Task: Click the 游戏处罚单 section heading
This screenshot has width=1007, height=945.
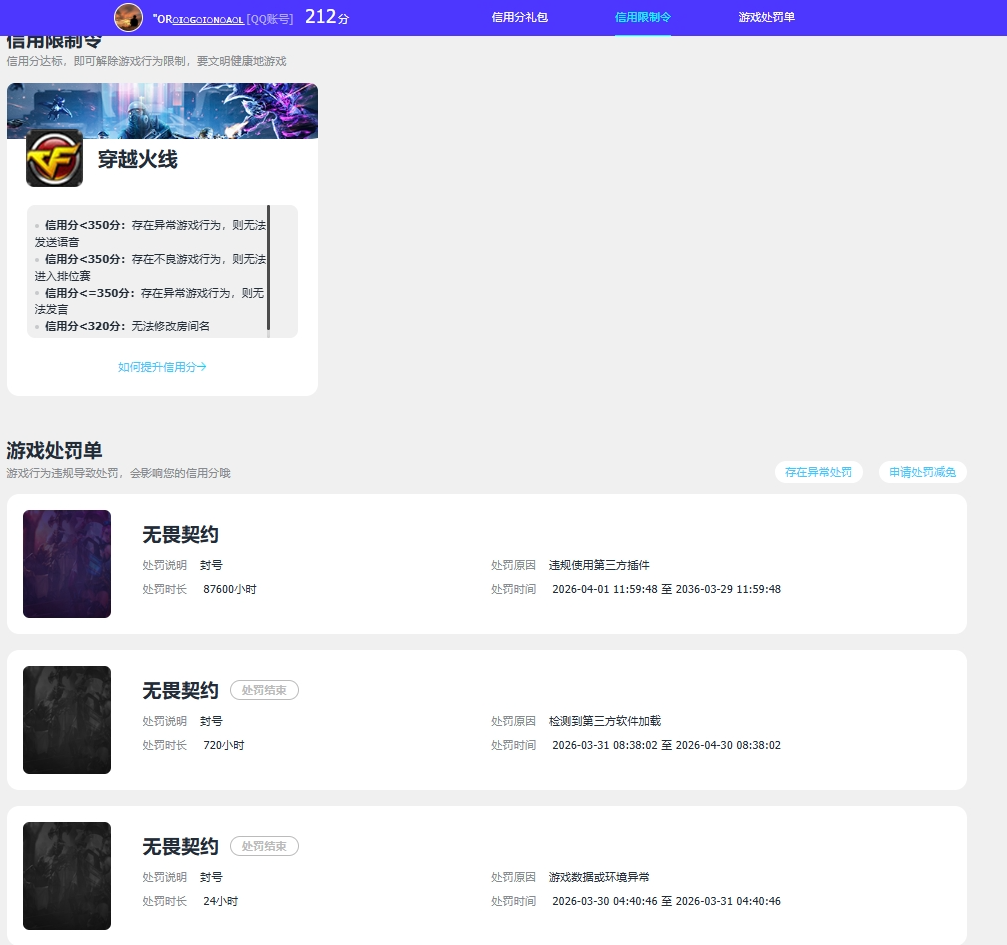Action: point(55,450)
